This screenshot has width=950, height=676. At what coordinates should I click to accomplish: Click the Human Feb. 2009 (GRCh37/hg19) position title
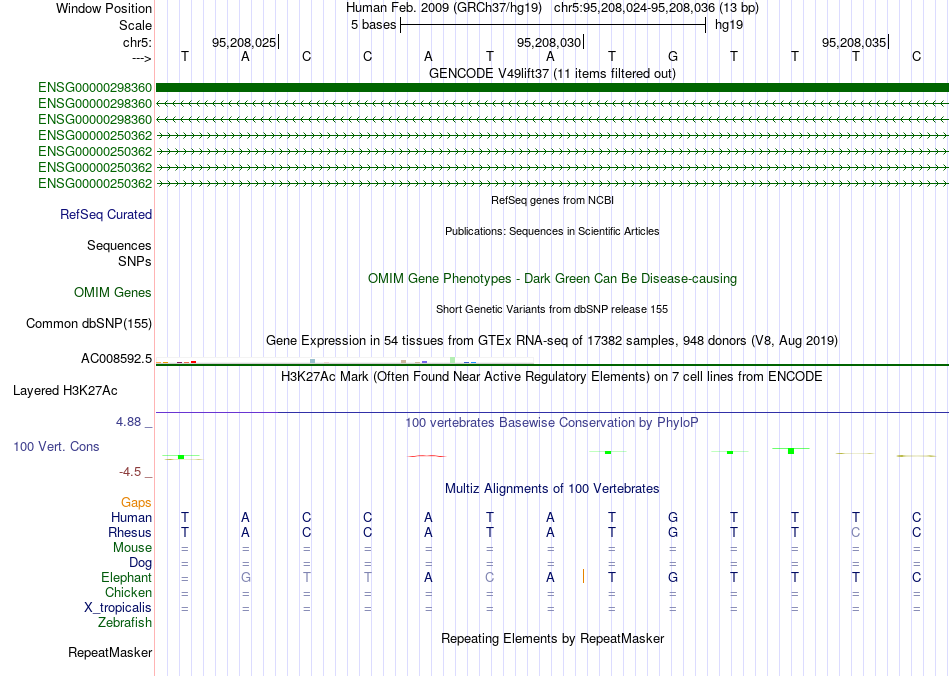[443, 8]
